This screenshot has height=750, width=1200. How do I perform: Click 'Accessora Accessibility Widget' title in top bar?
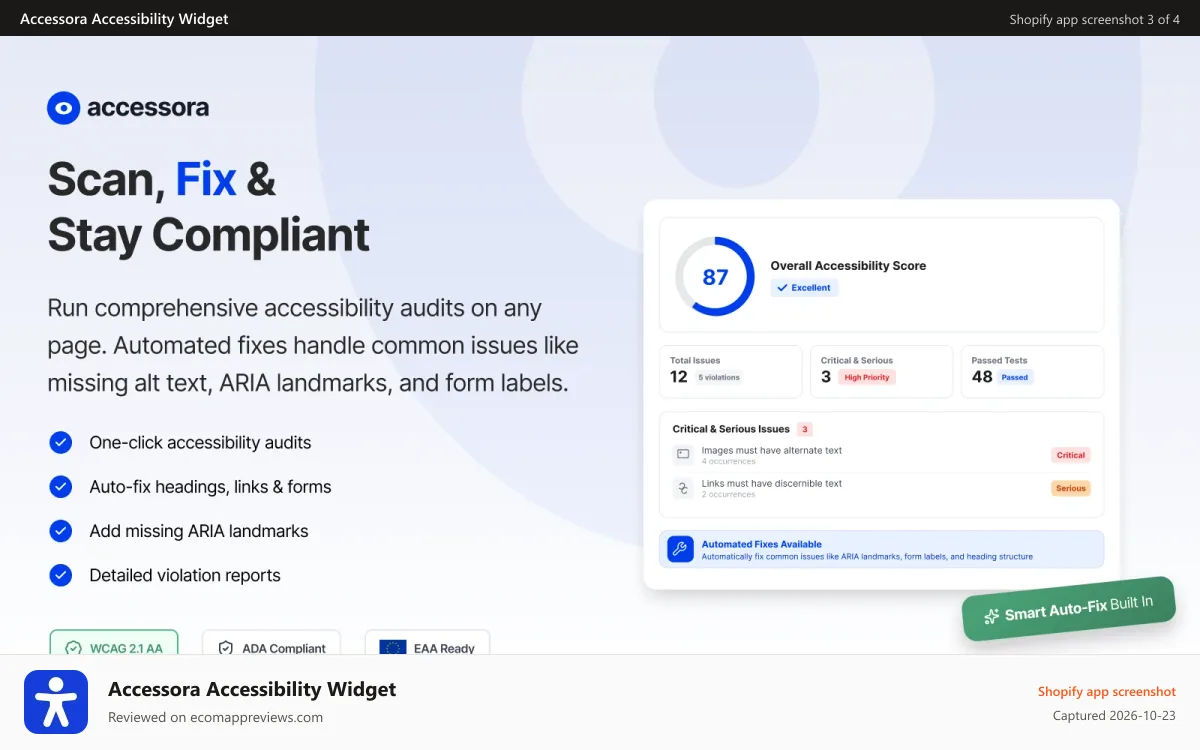point(124,19)
